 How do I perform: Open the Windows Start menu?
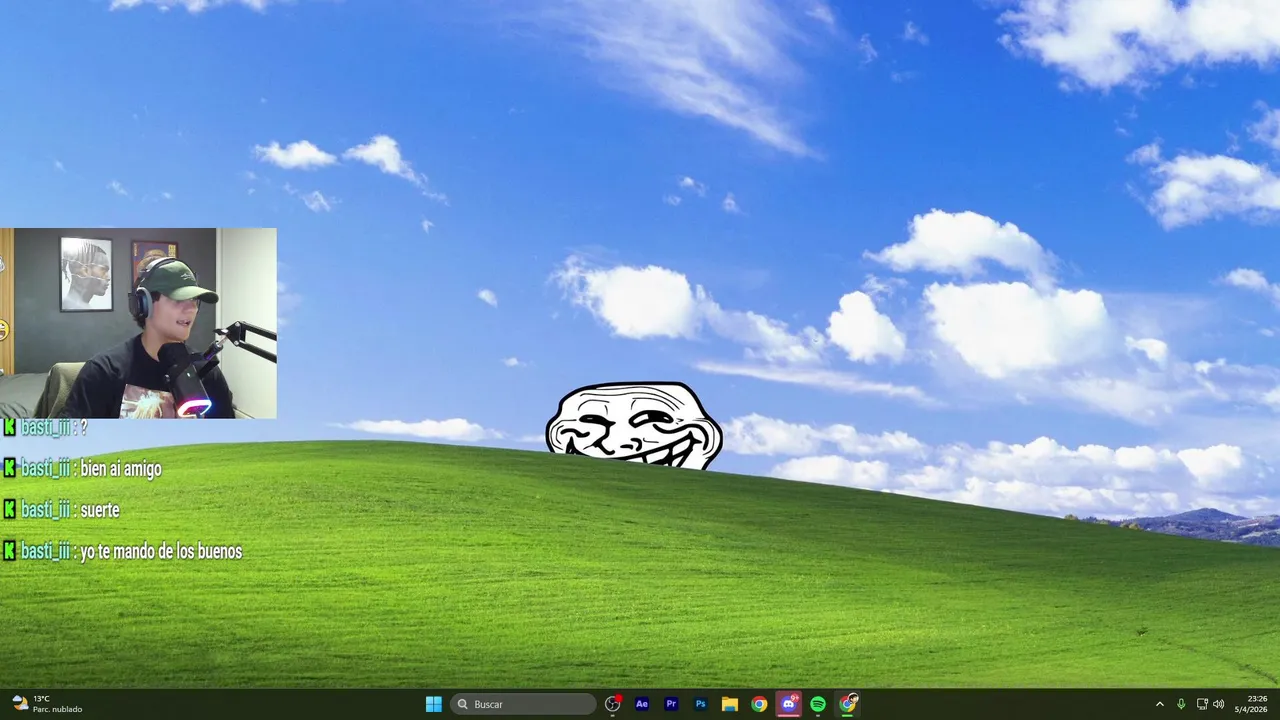click(434, 704)
